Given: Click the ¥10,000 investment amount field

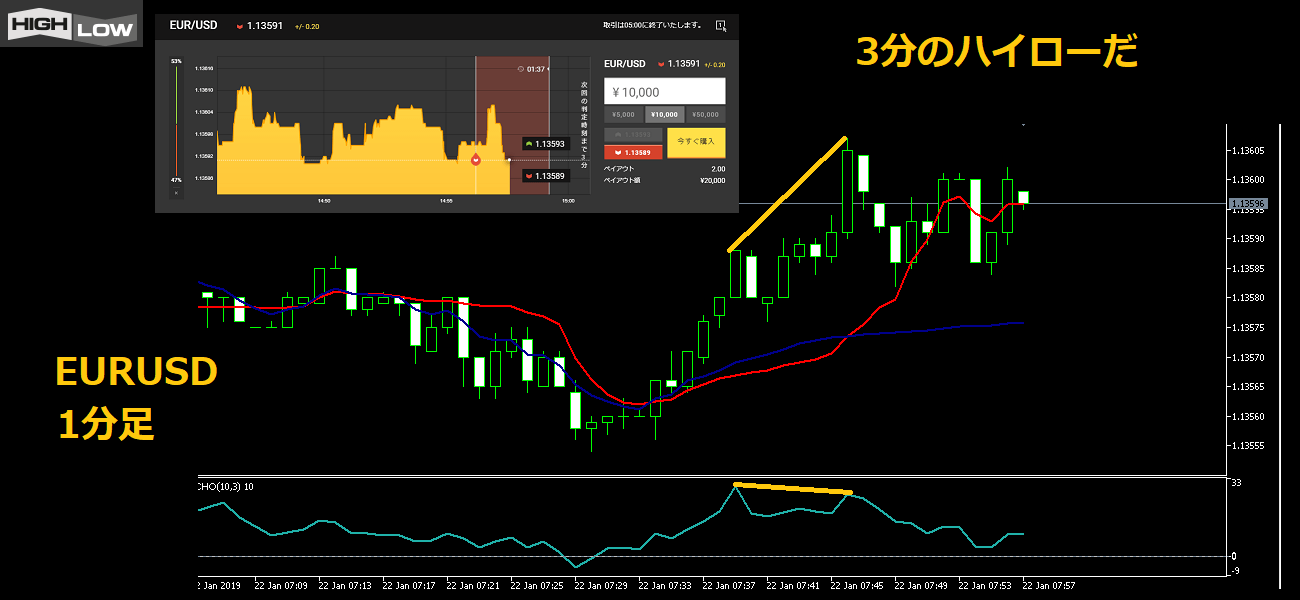Looking at the screenshot, I should [x=664, y=92].
